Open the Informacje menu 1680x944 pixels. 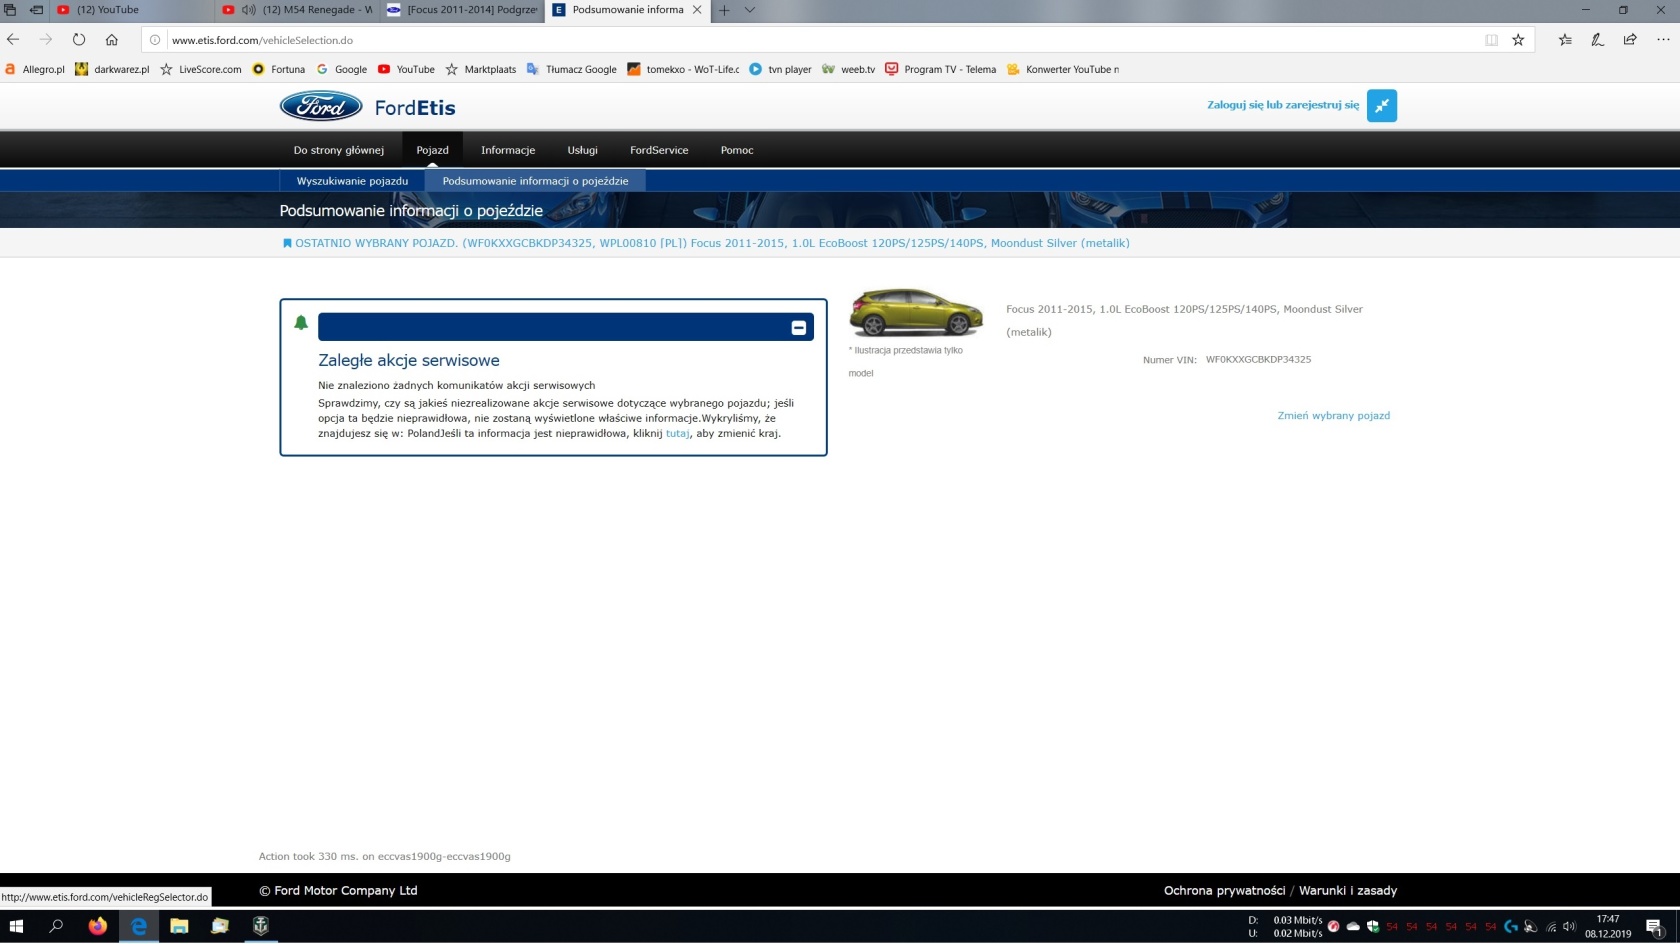(x=507, y=150)
